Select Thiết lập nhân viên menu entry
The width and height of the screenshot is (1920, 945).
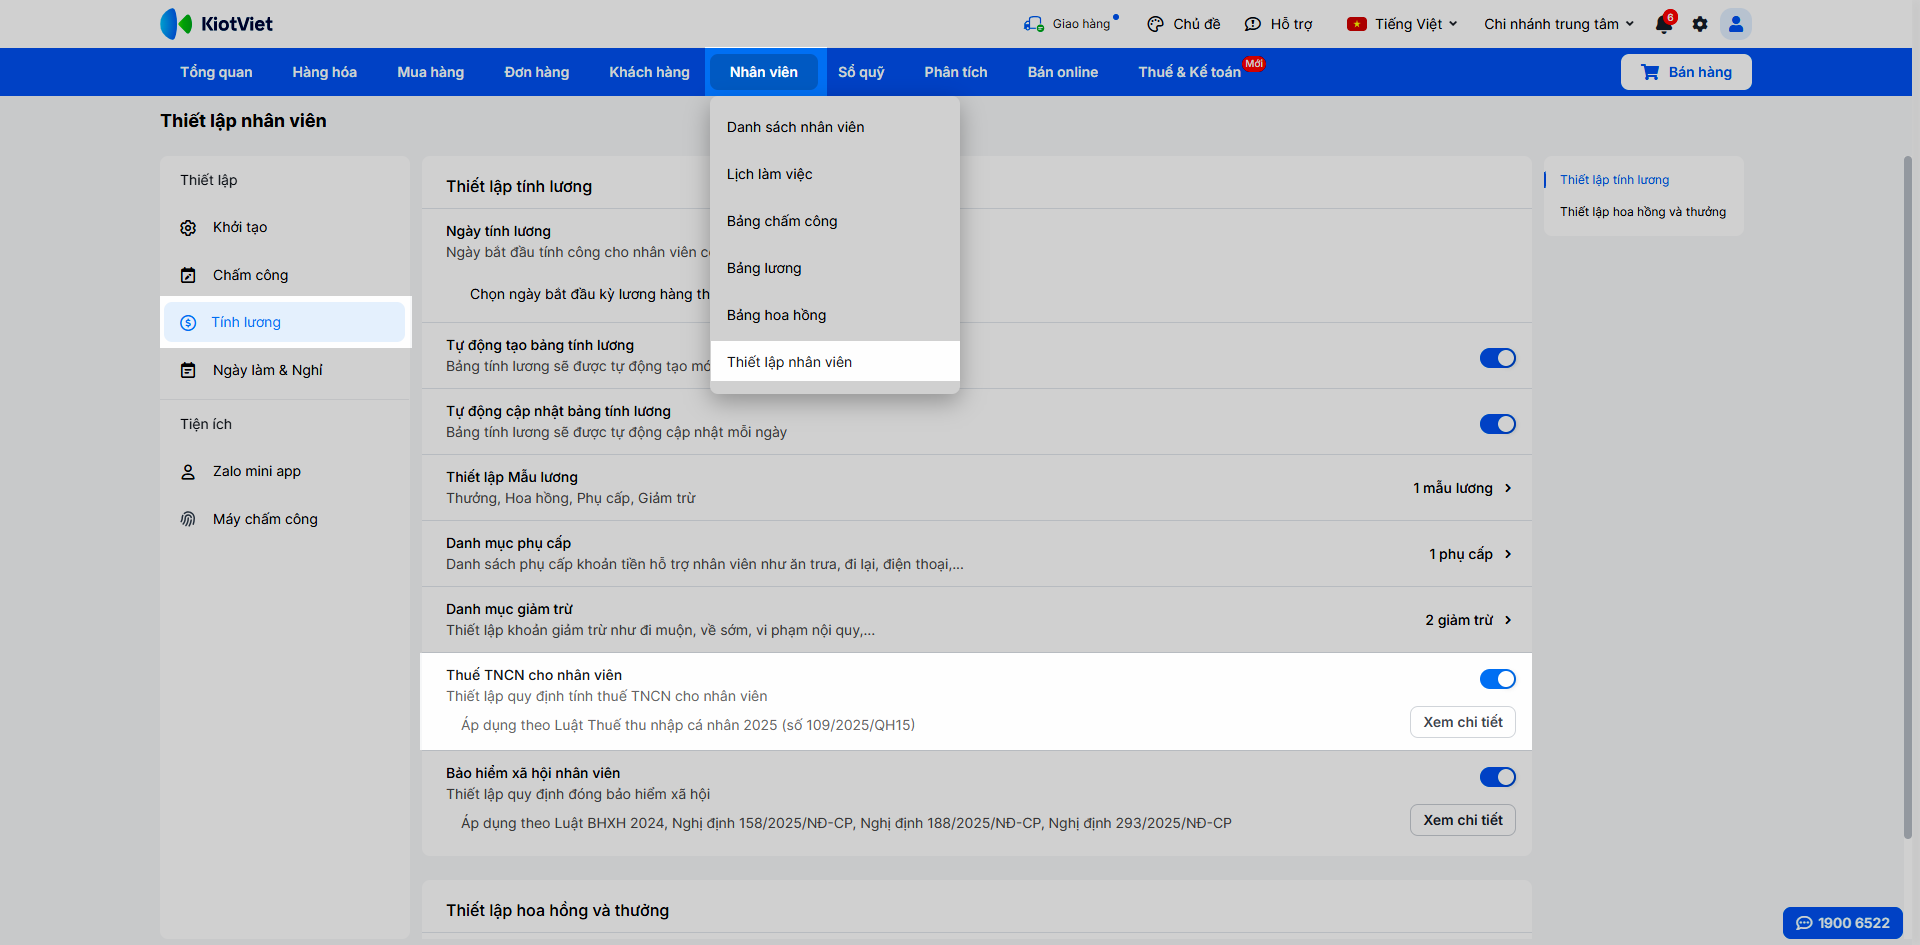click(x=835, y=362)
